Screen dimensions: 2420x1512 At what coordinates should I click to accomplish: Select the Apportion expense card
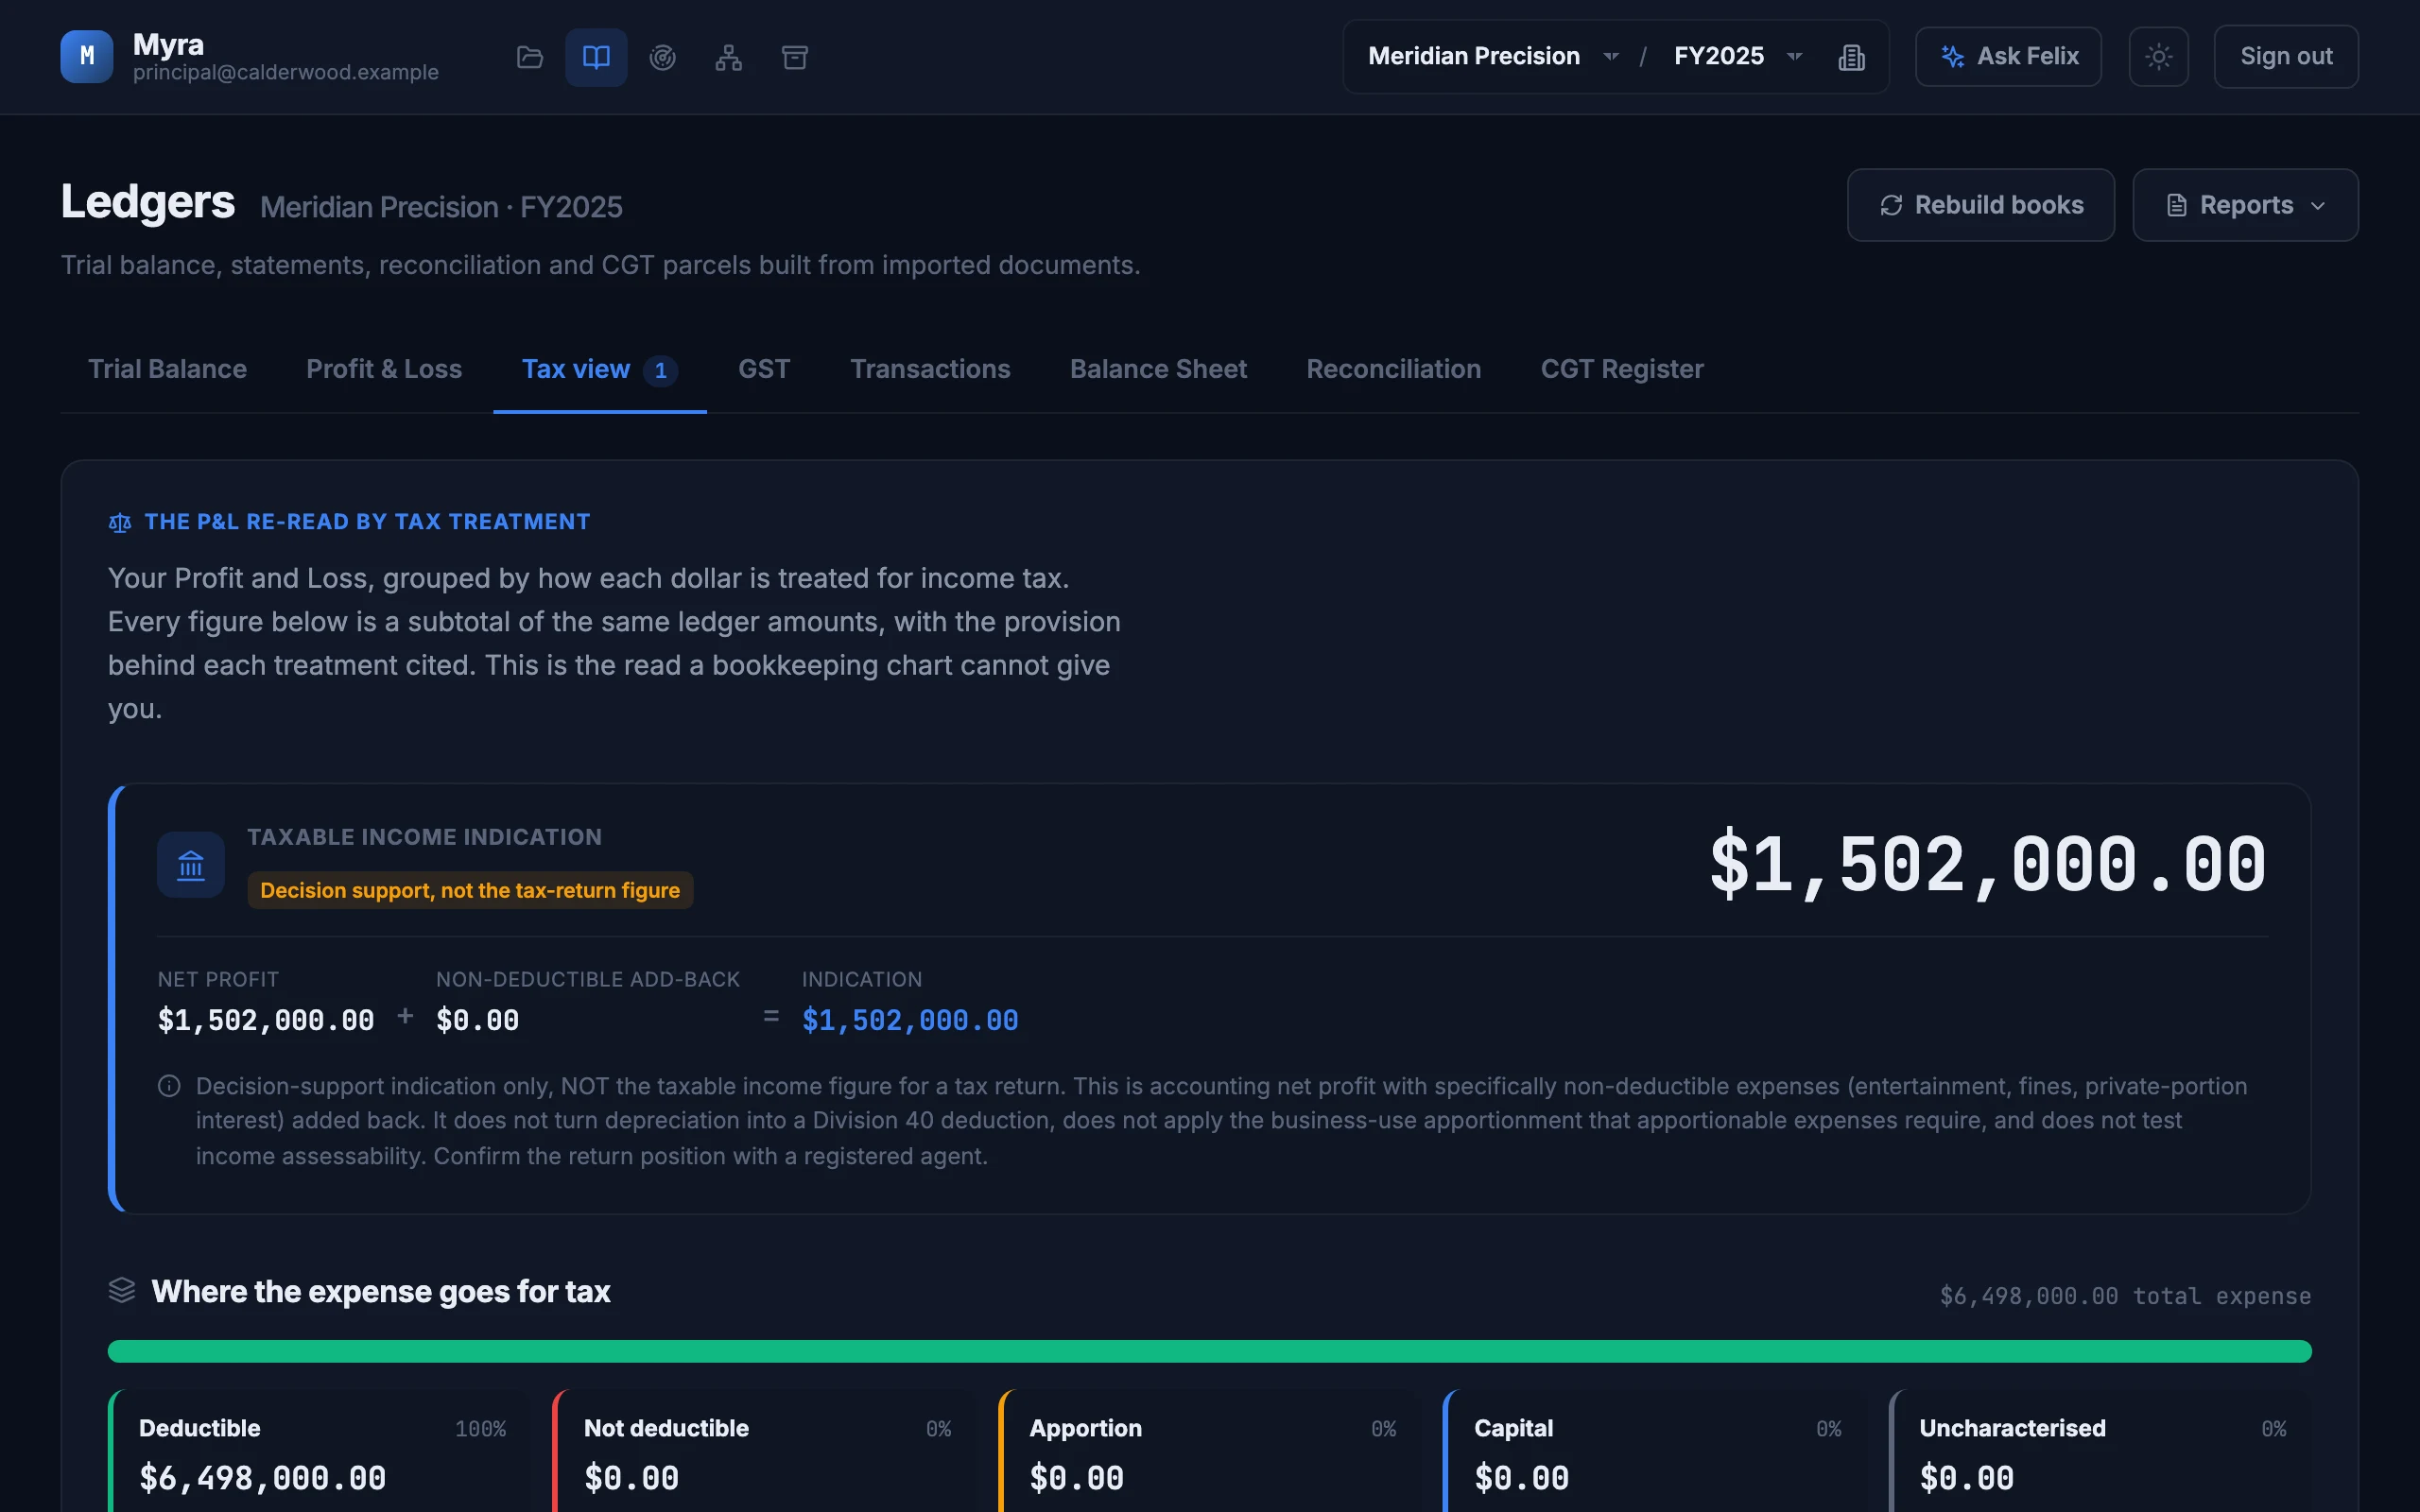pos(1209,1450)
